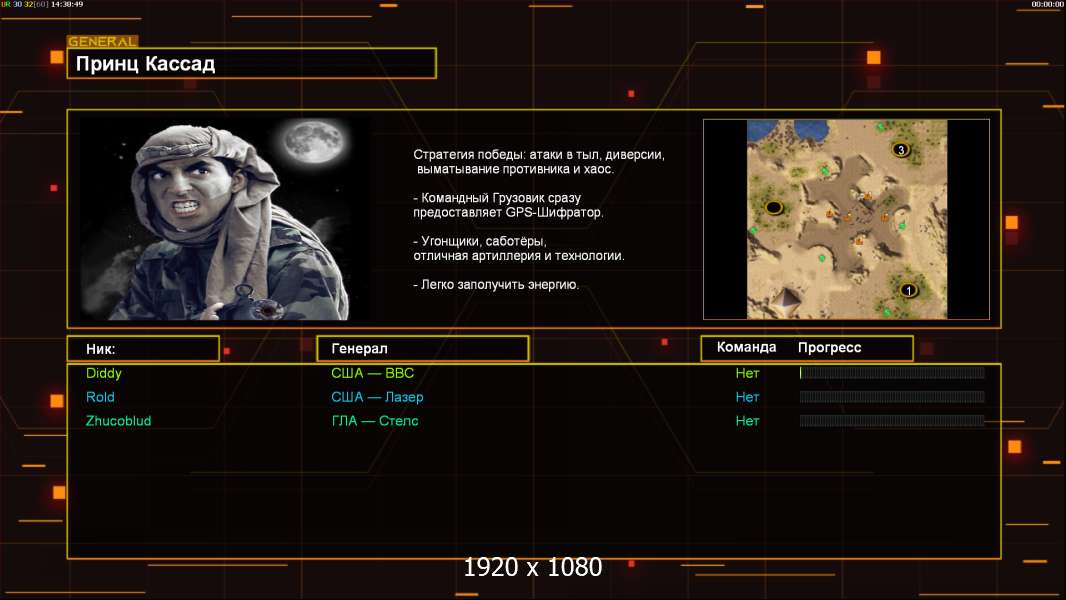Select player Zhucoblud in the list
This screenshot has width=1066, height=600.
[118, 421]
